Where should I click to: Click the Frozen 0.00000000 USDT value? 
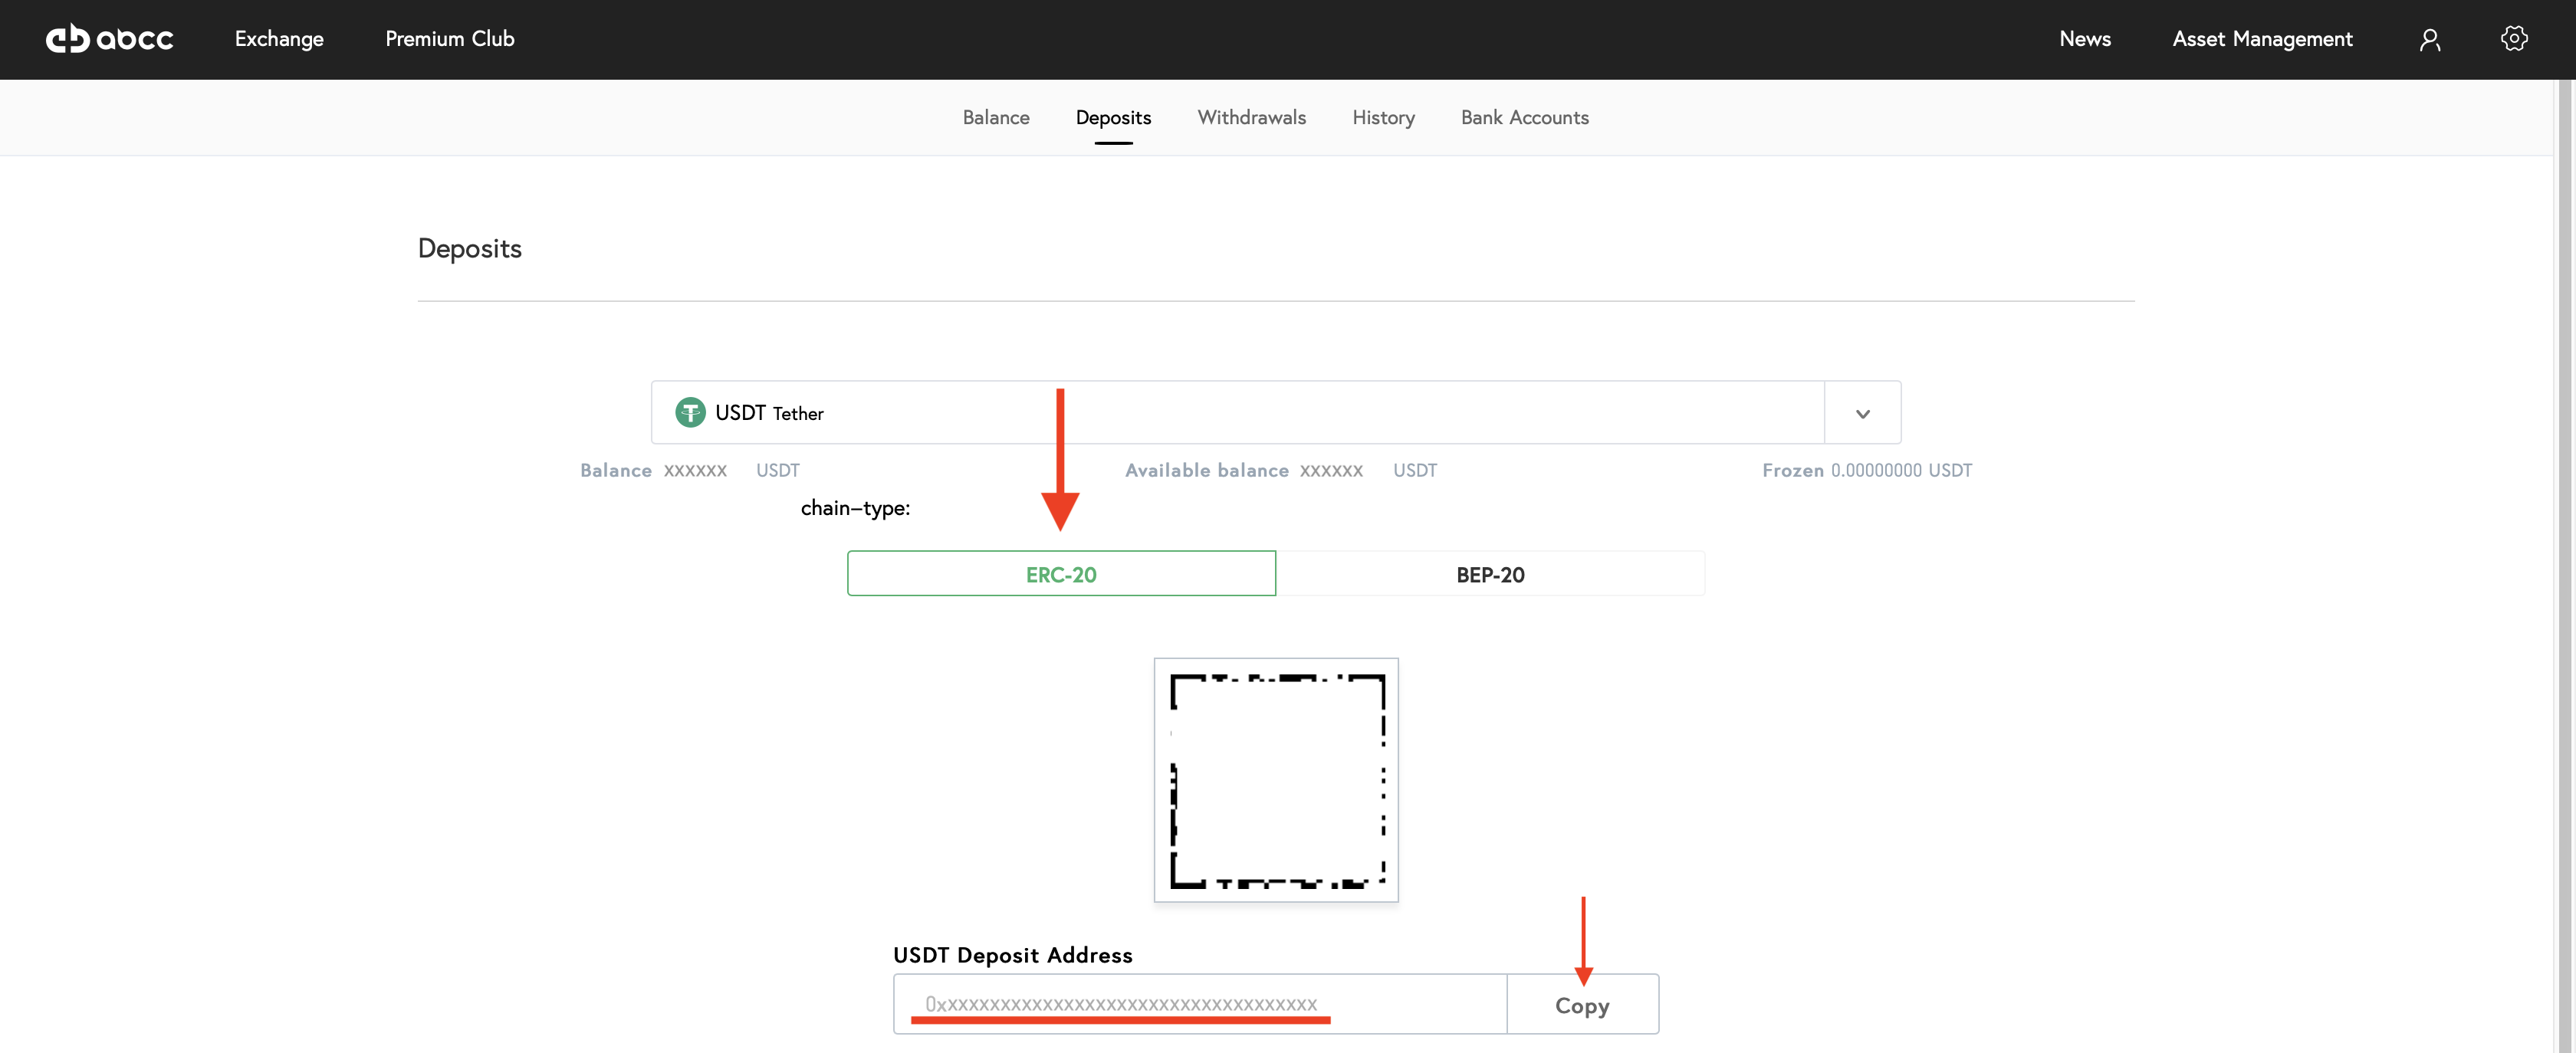tap(1867, 470)
